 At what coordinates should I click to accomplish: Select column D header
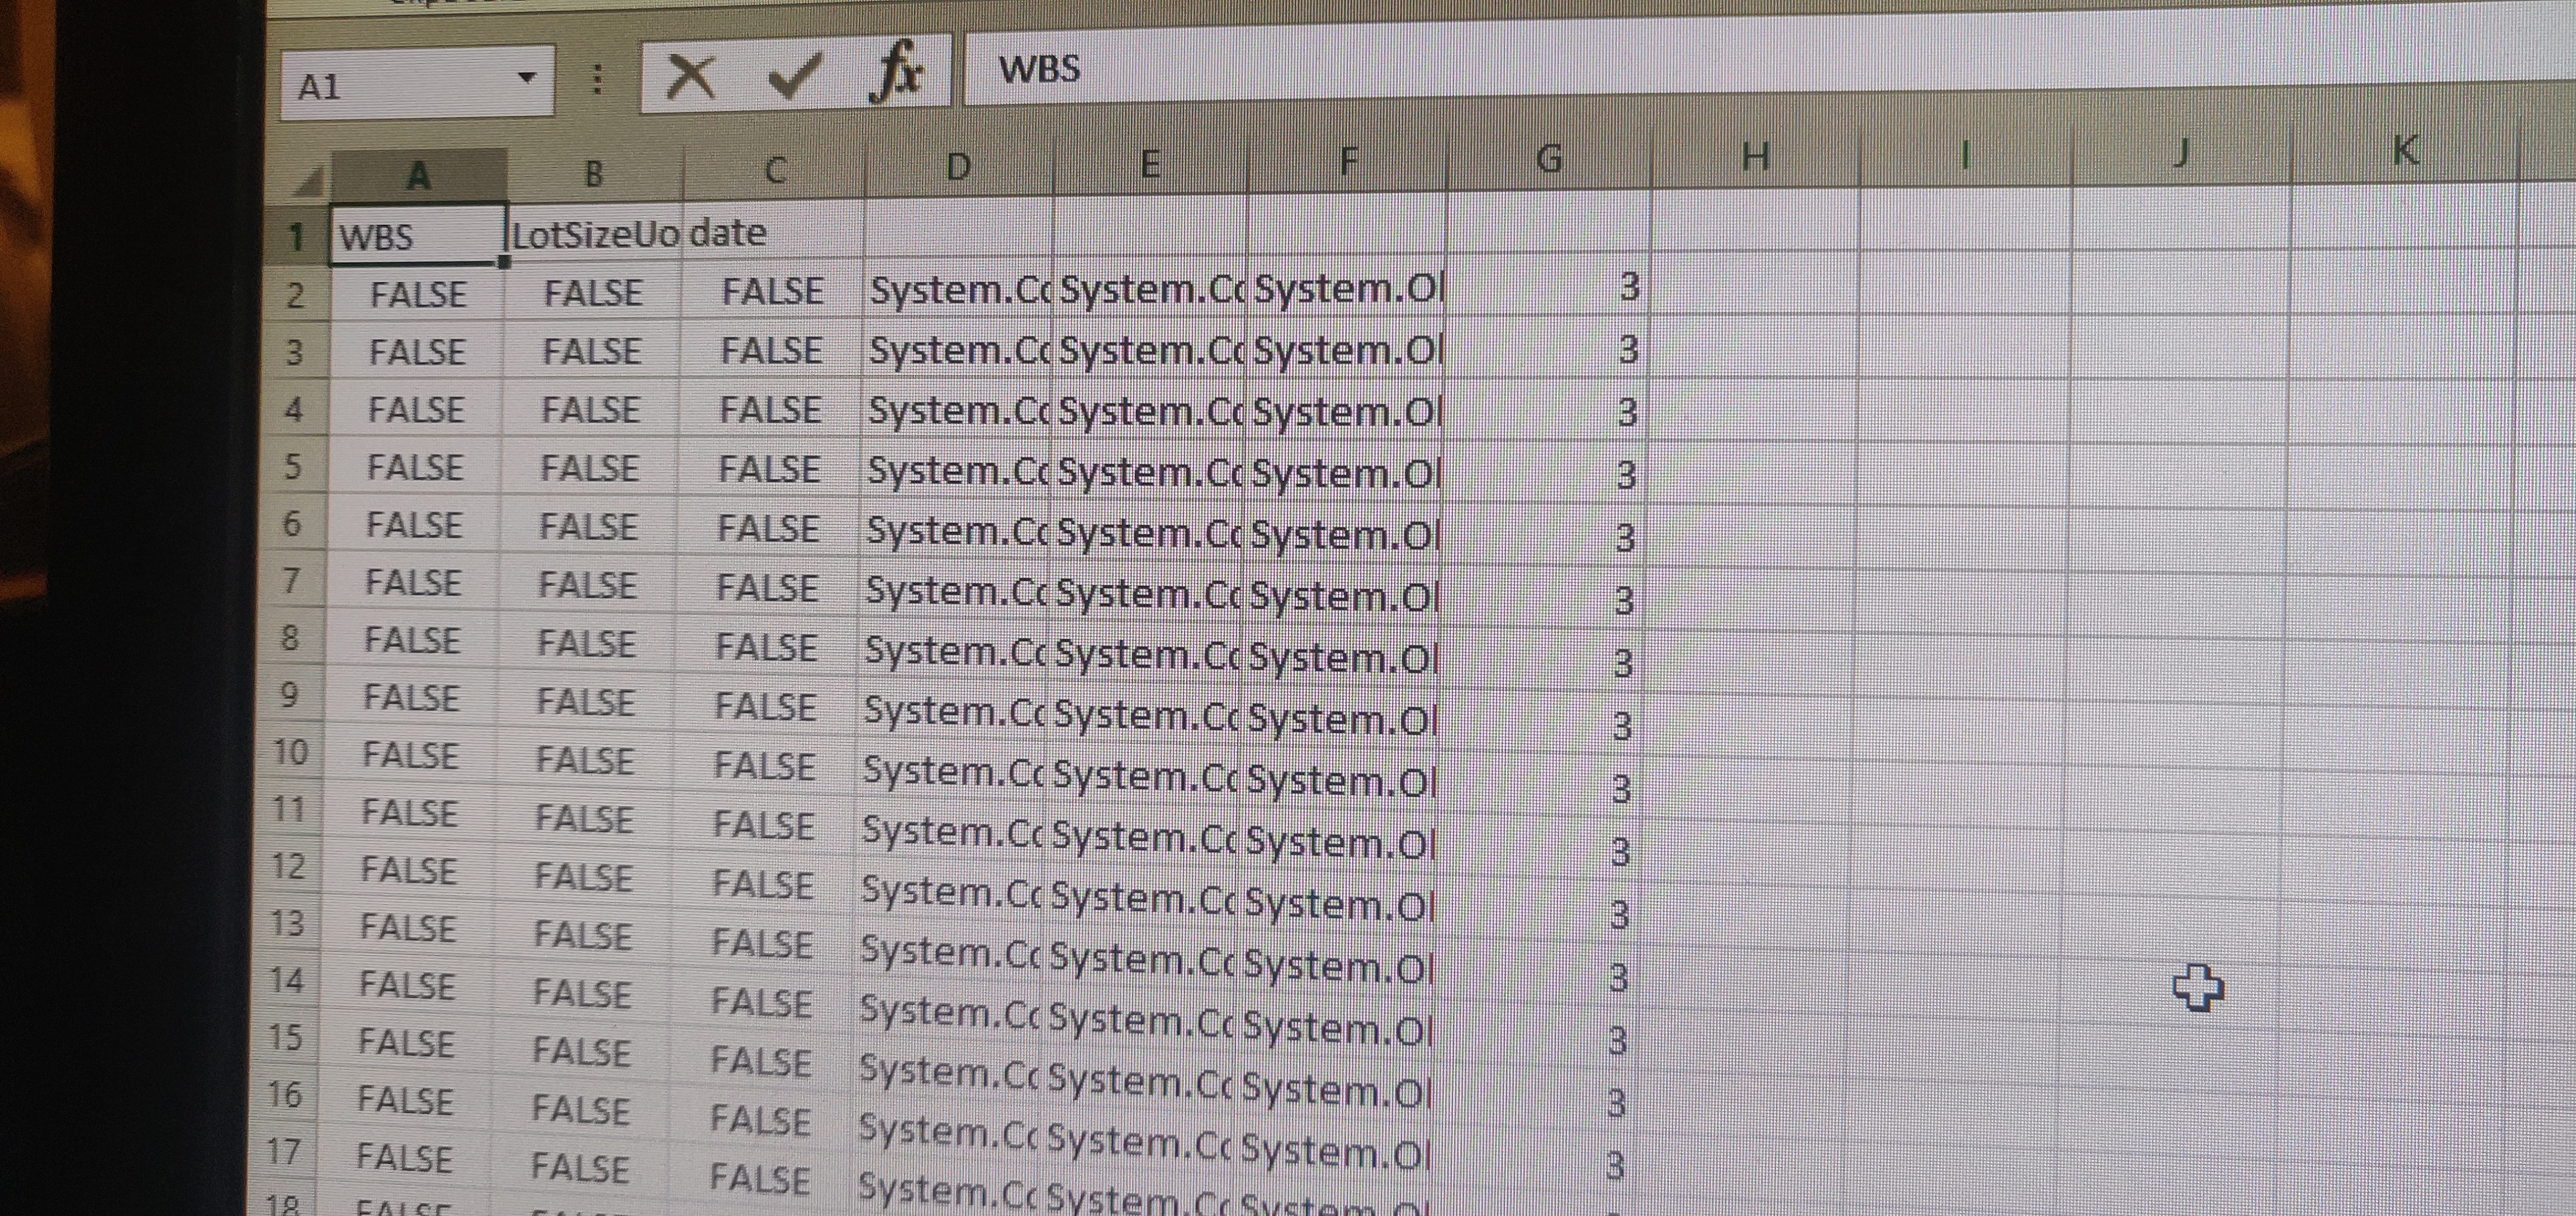click(958, 166)
